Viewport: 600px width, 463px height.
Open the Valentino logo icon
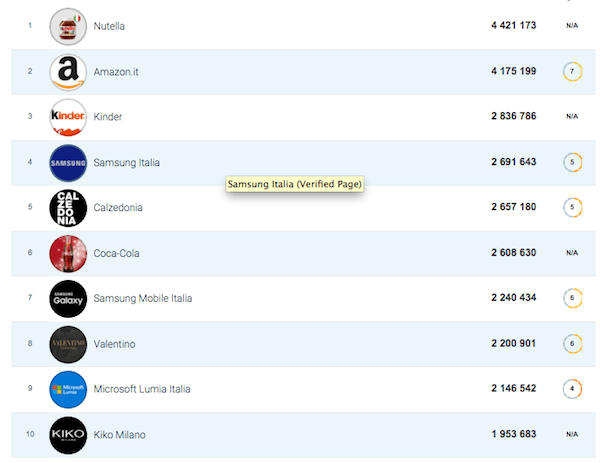pyautogui.click(x=68, y=344)
